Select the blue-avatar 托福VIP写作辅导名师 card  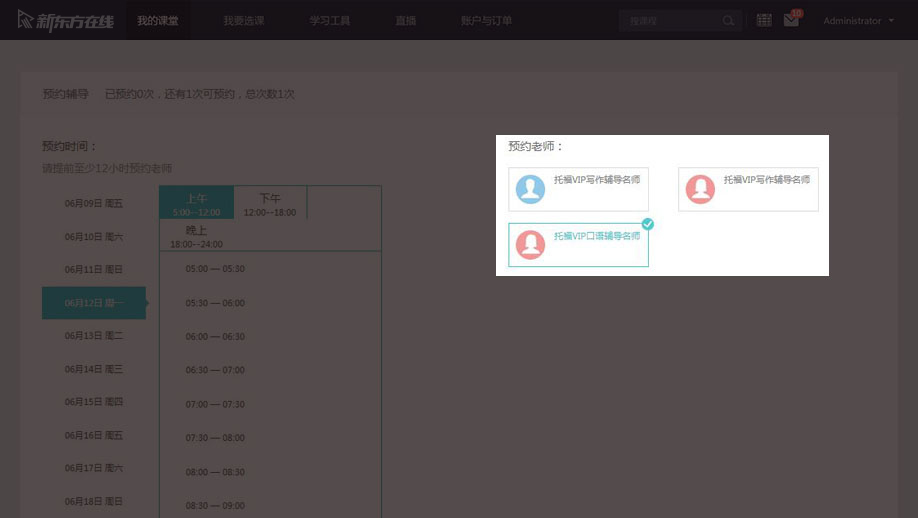(578, 189)
